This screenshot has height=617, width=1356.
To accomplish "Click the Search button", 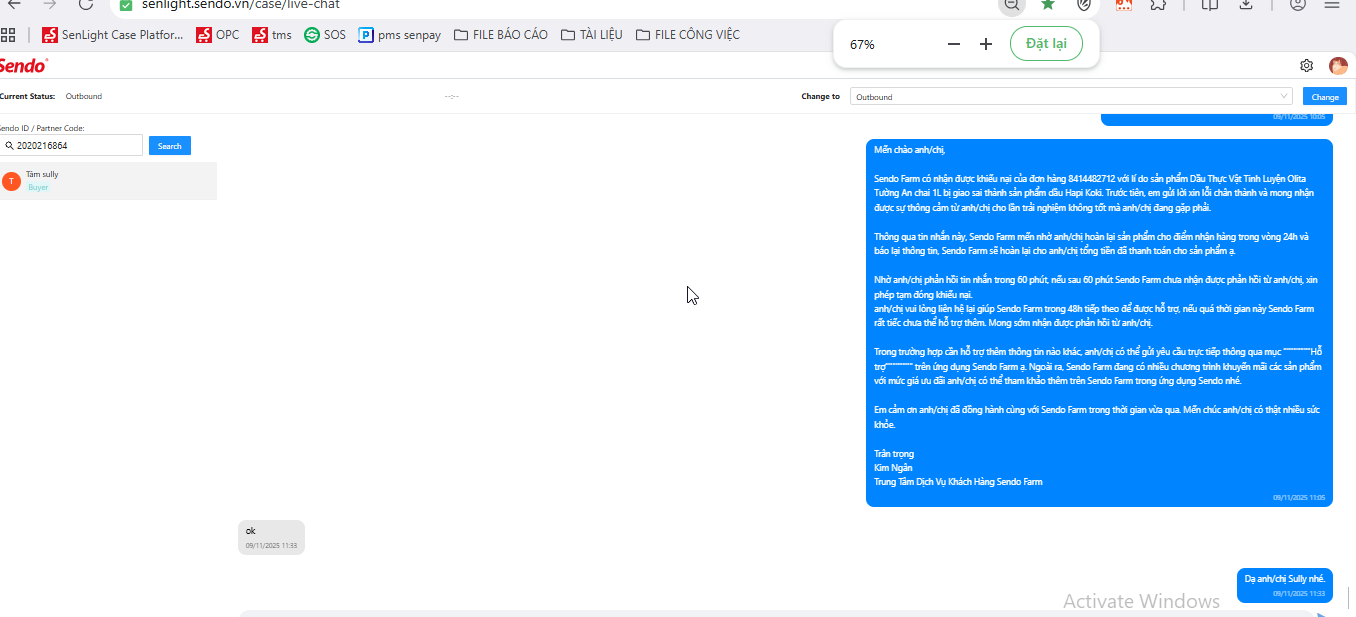I will coord(170,146).
